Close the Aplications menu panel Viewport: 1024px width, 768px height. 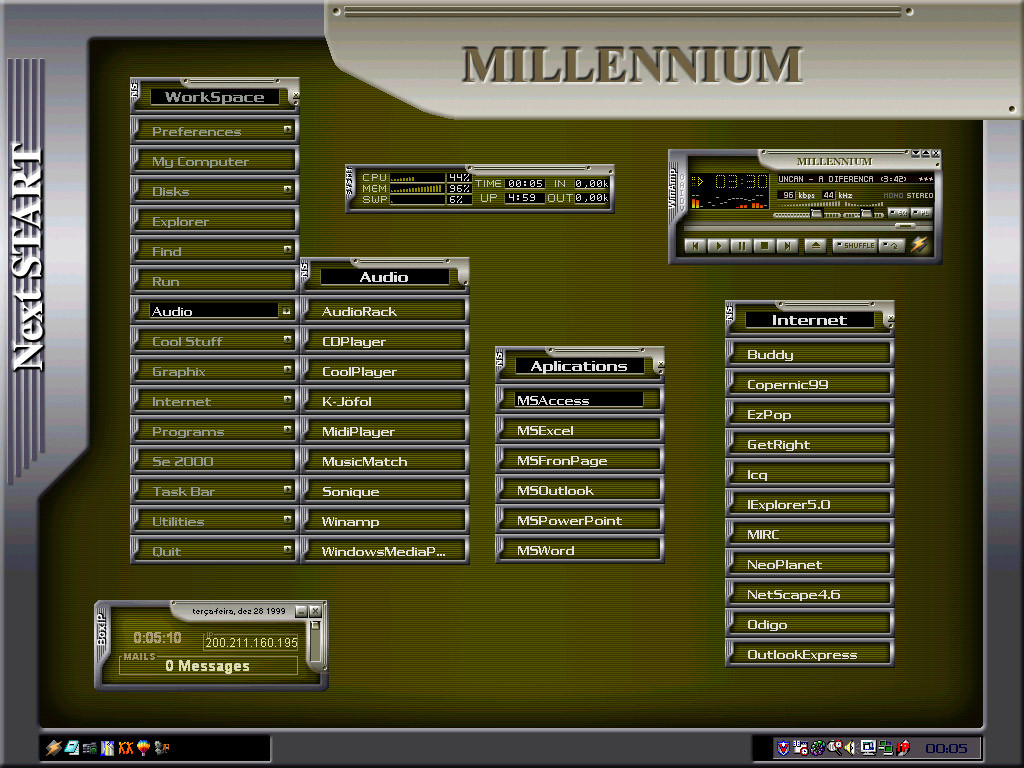(x=661, y=364)
